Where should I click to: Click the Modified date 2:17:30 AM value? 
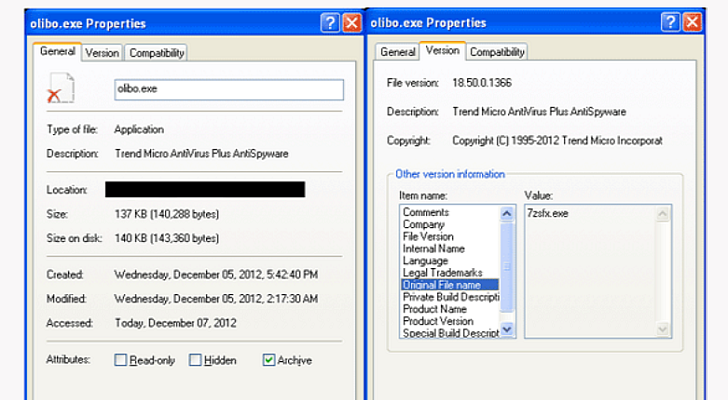pyautogui.click(x=216, y=299)
